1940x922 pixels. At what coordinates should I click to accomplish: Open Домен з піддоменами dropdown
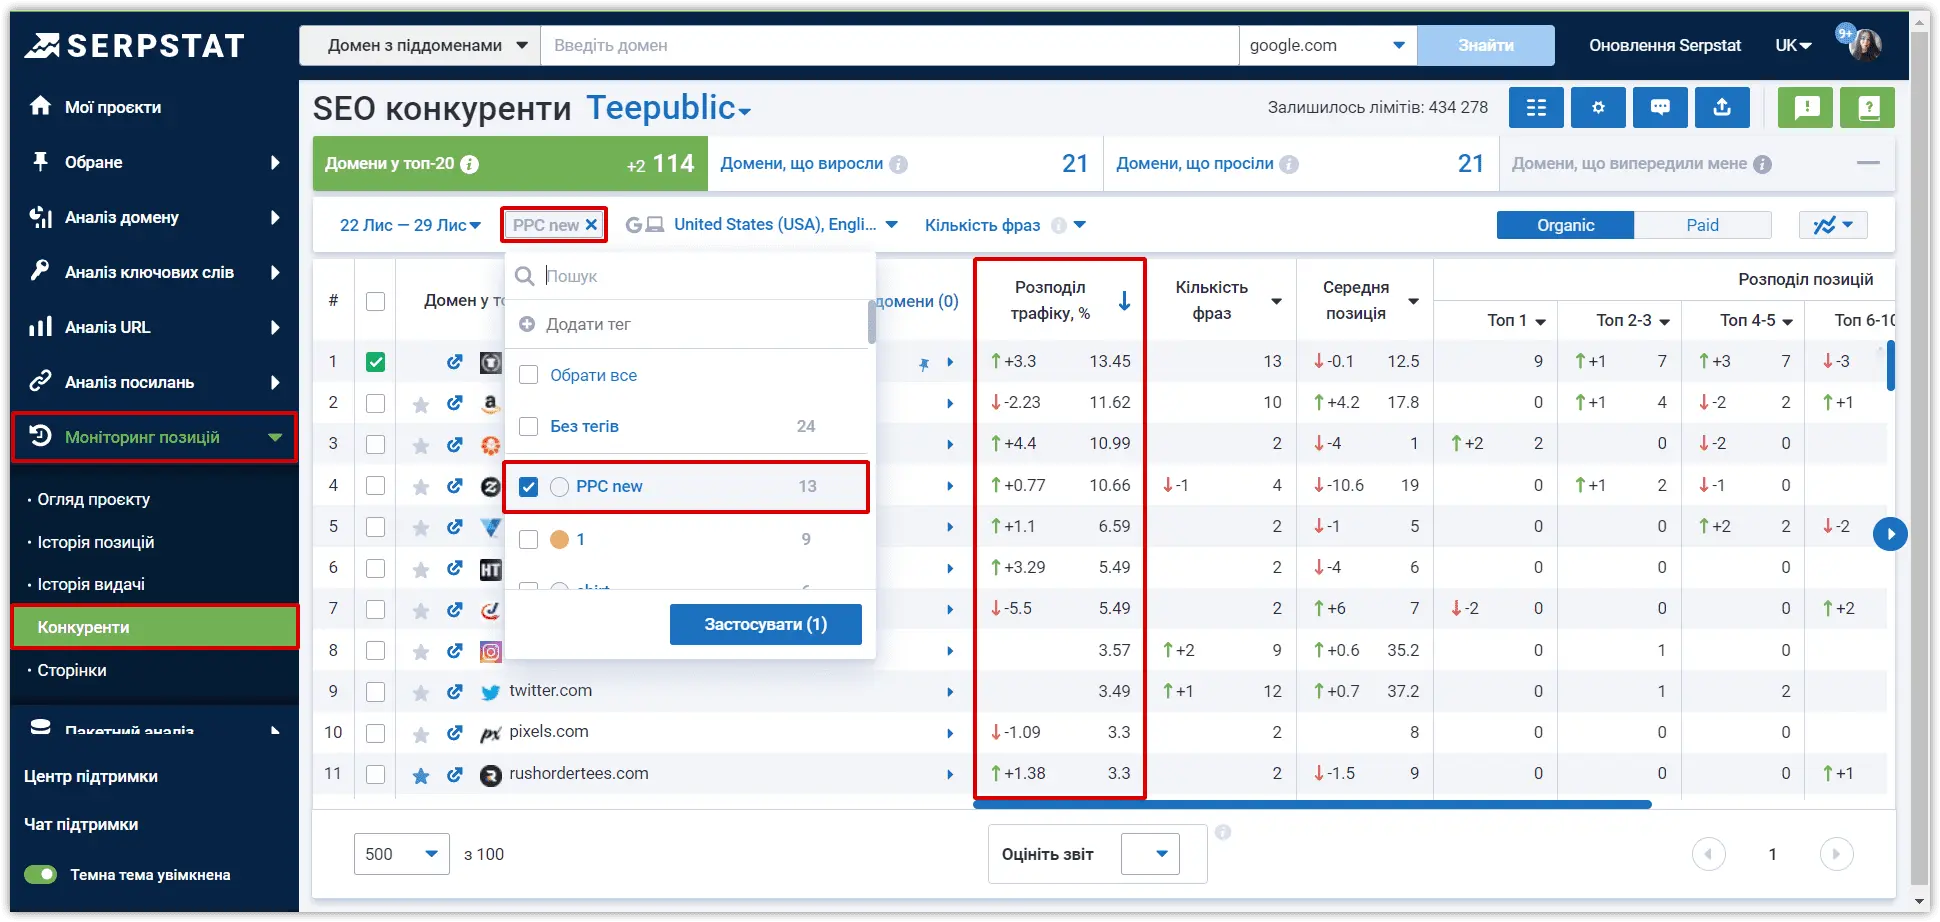(x=420, y=46)
